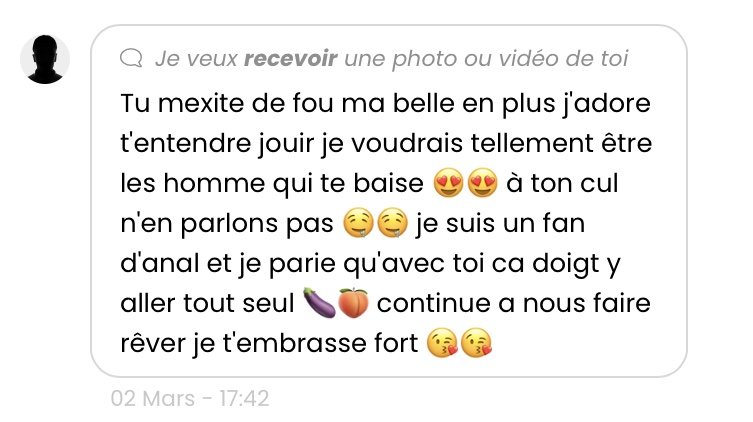The width and height of the screenshot is (753, 422).
Task: Click the speech bubble reply icon
Action: tap(131, 58)
